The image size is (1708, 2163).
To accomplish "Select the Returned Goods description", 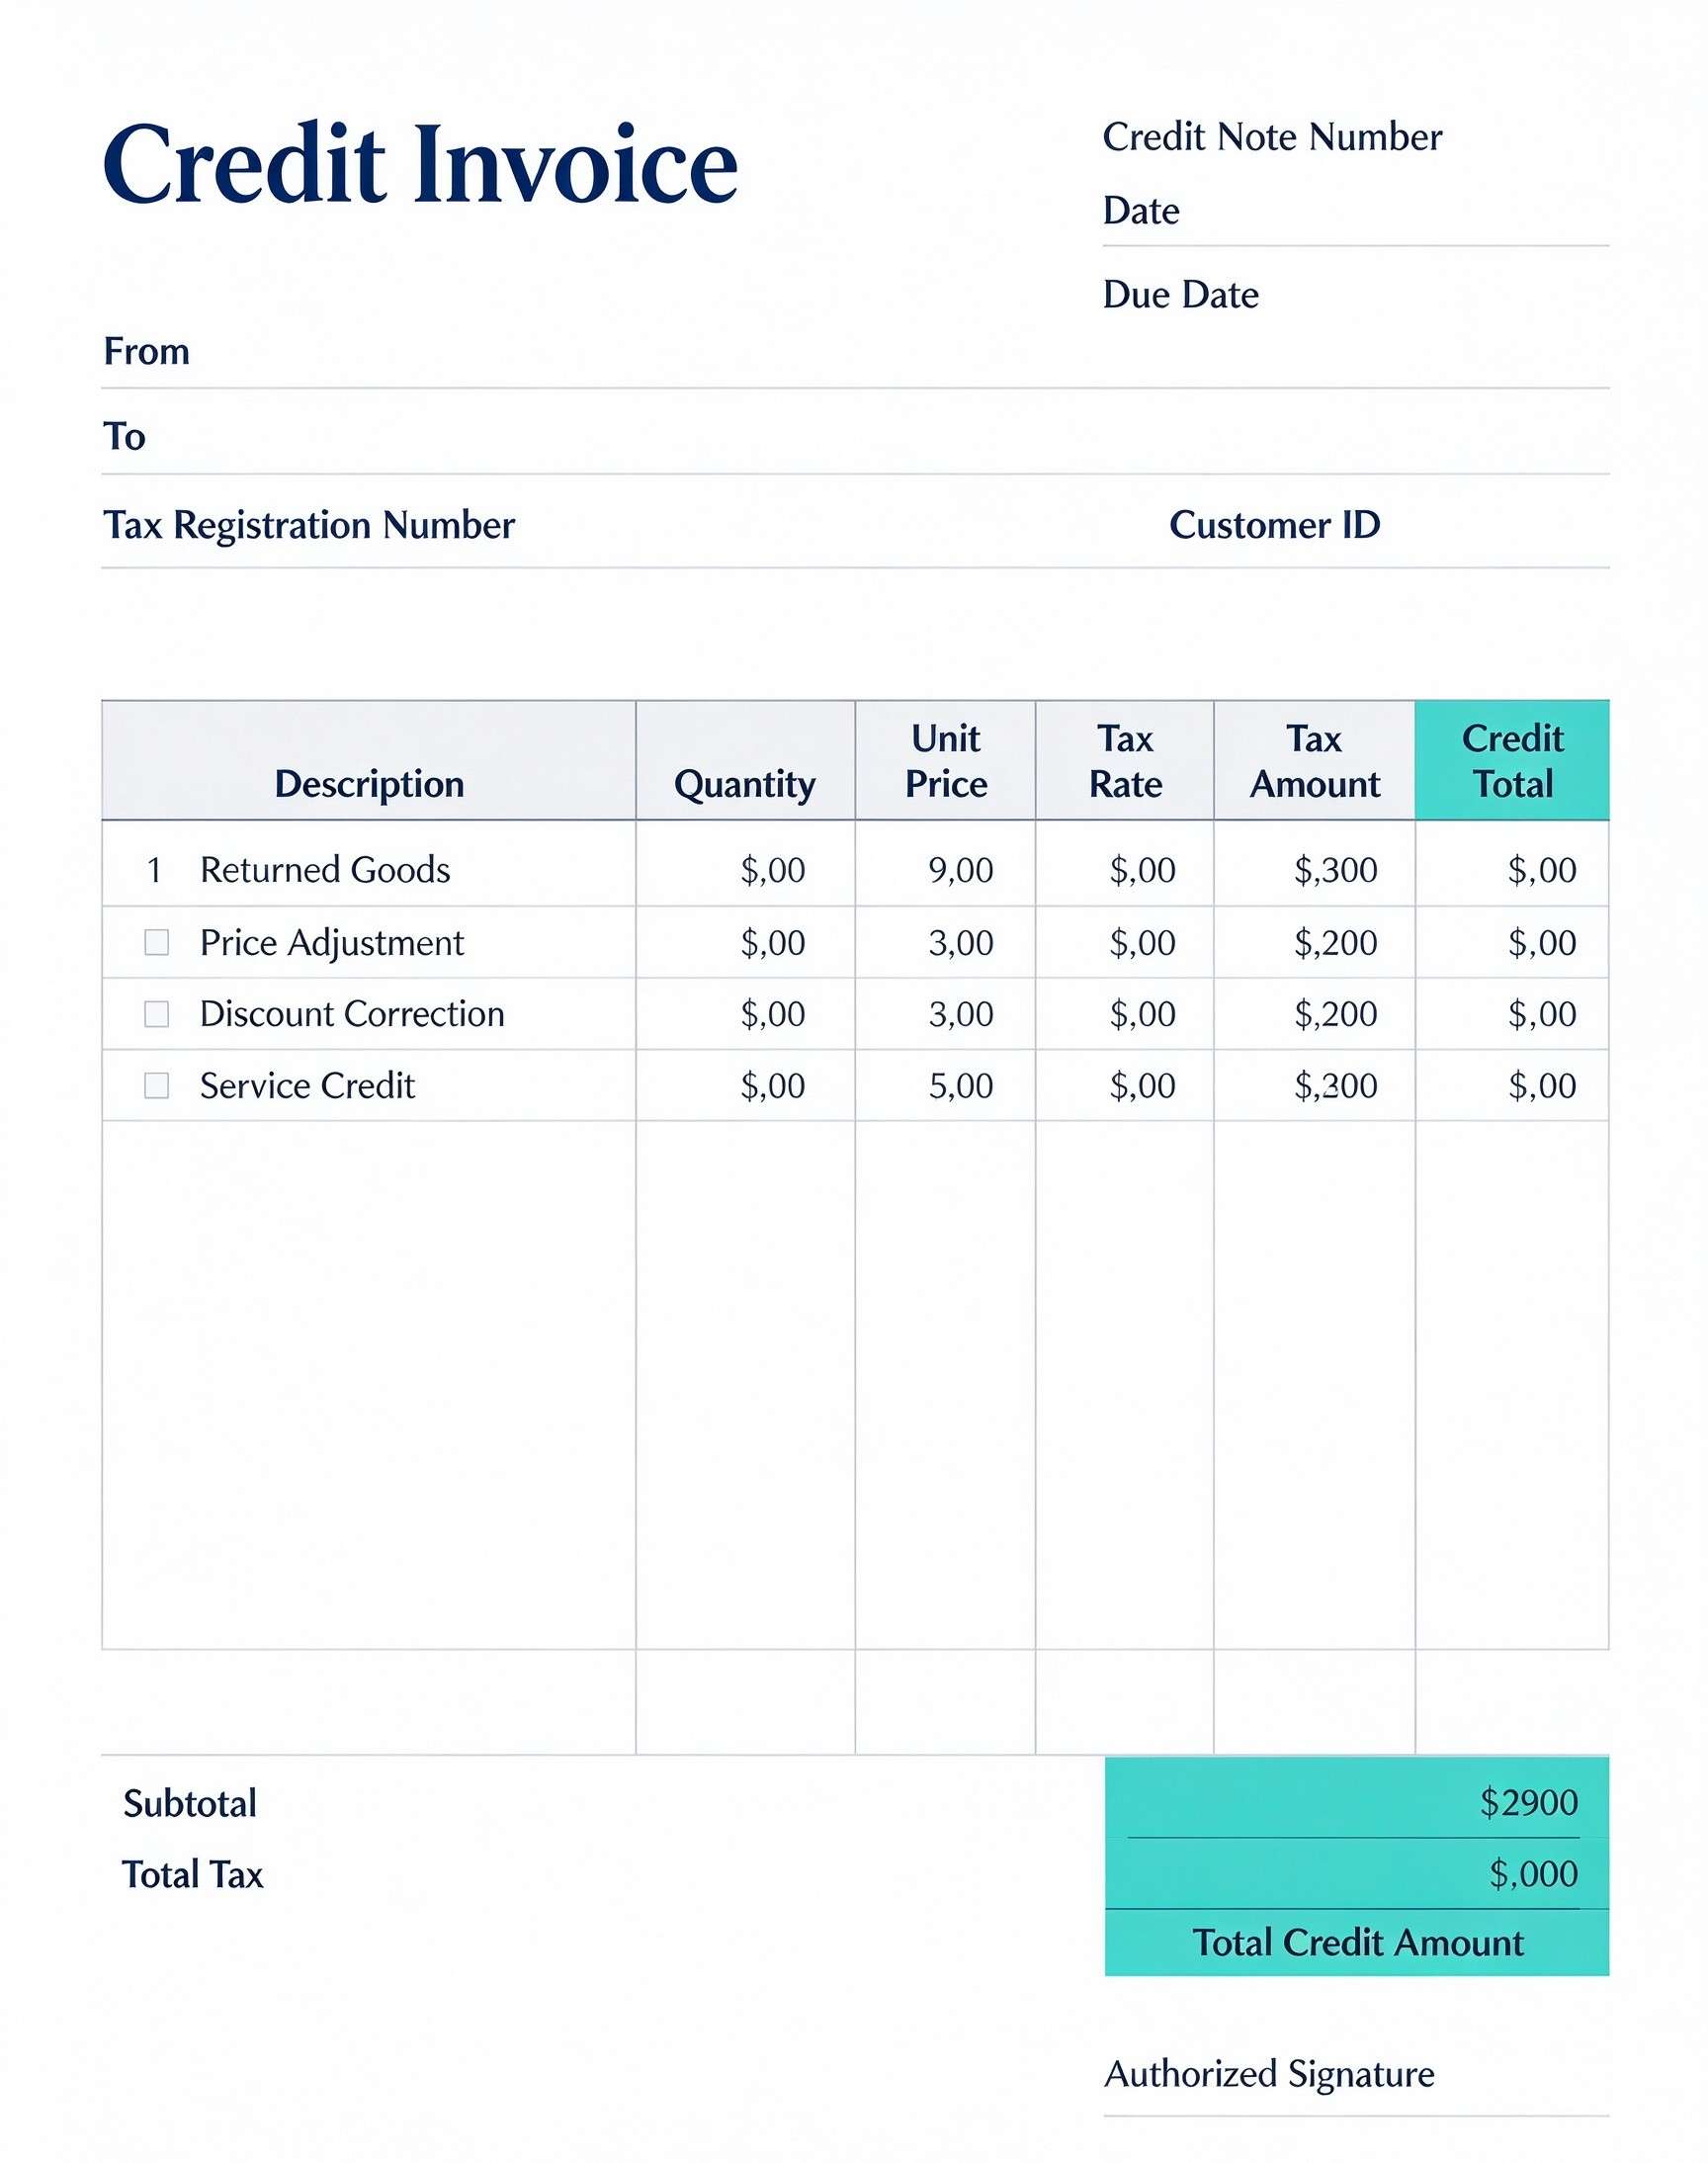I will tap(325, 870).
